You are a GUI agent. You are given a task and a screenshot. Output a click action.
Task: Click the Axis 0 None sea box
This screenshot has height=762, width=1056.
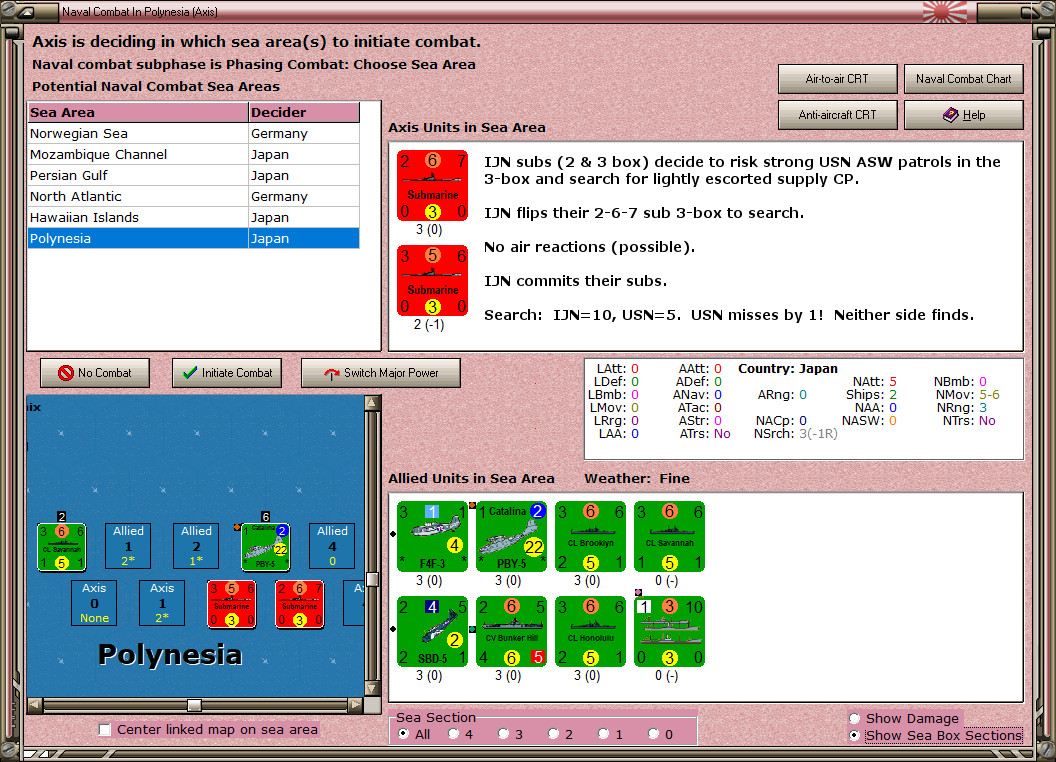pos(94,603)
